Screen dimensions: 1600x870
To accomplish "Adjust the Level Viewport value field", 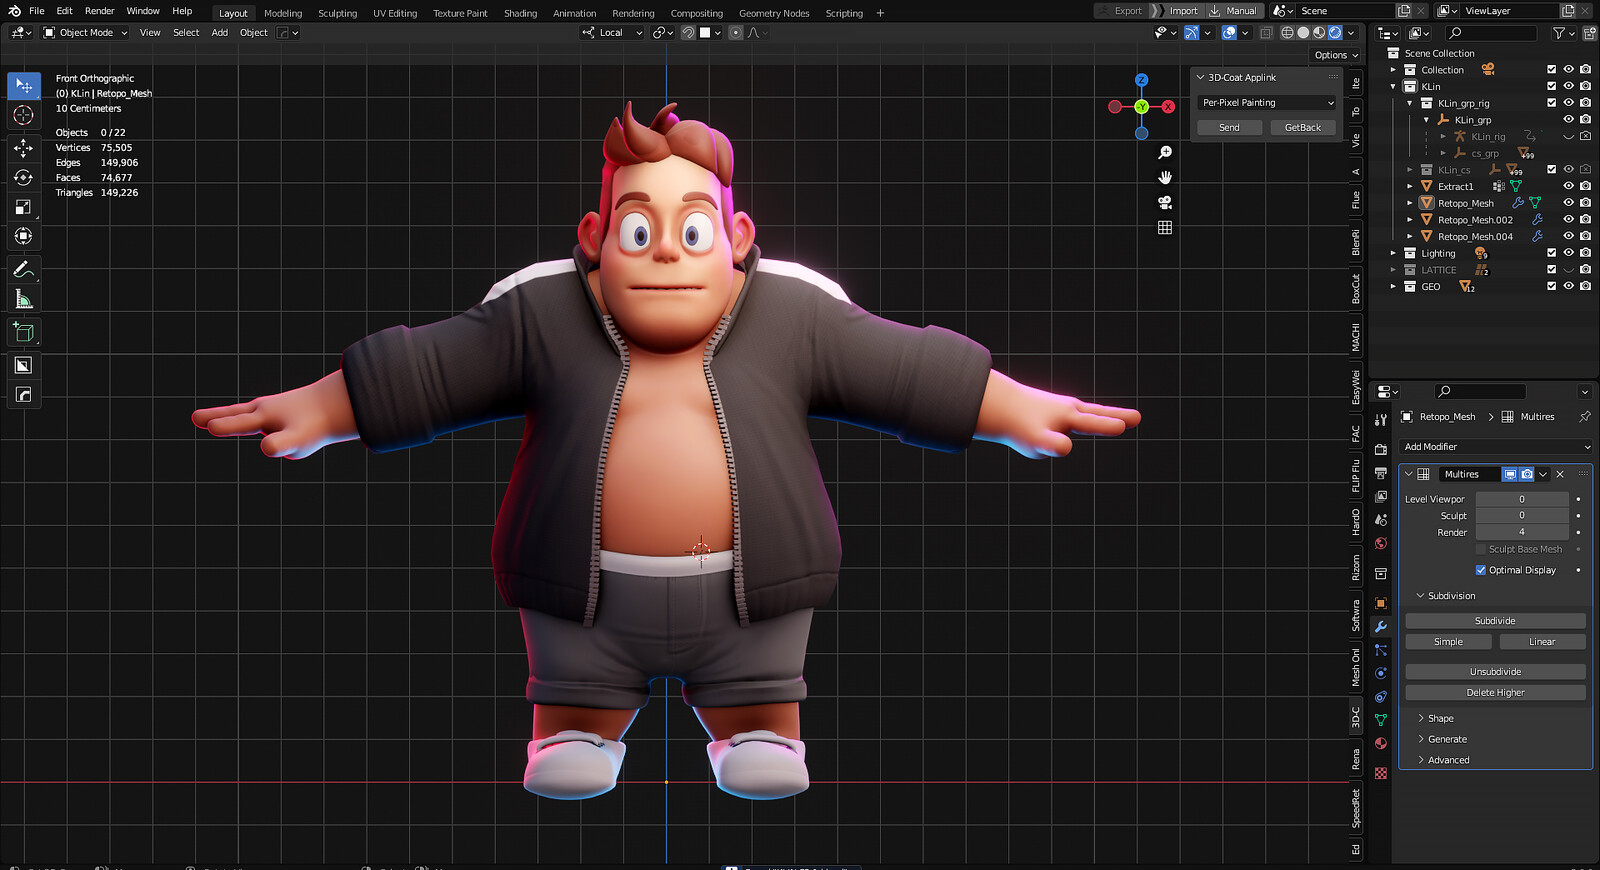I will point(1522,500).
